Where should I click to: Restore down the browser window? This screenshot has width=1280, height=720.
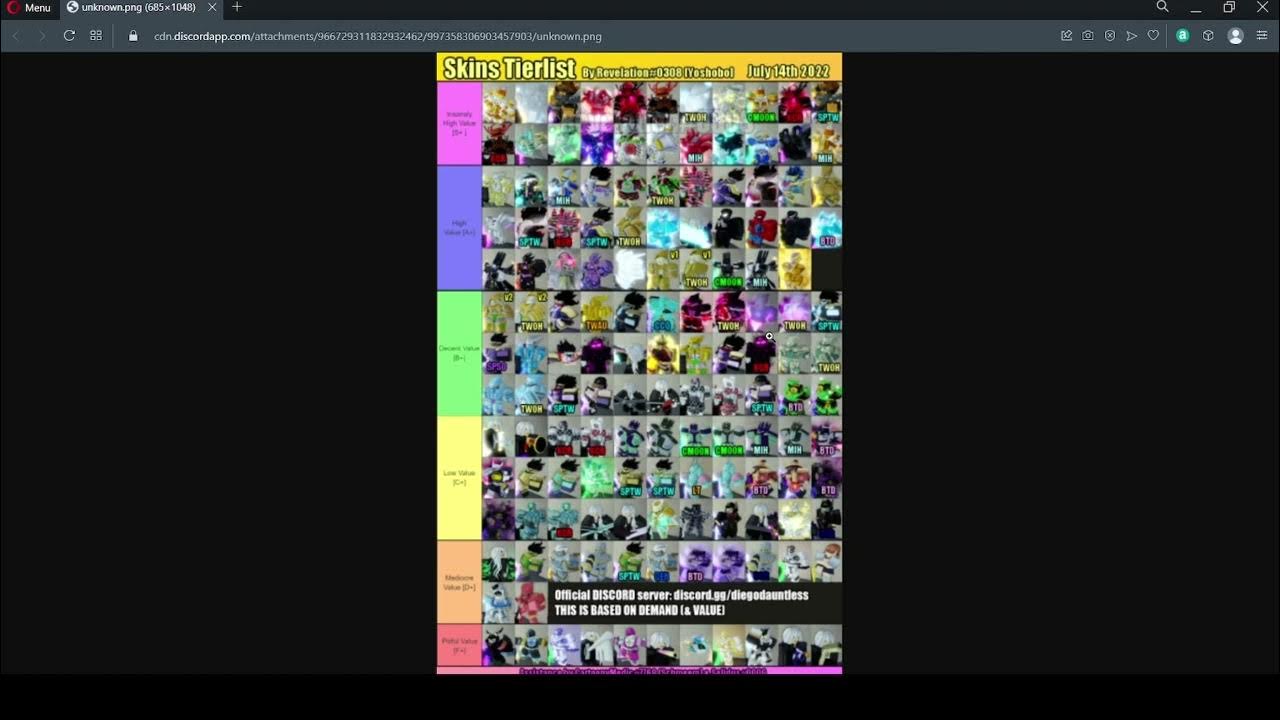point(1229,8)
